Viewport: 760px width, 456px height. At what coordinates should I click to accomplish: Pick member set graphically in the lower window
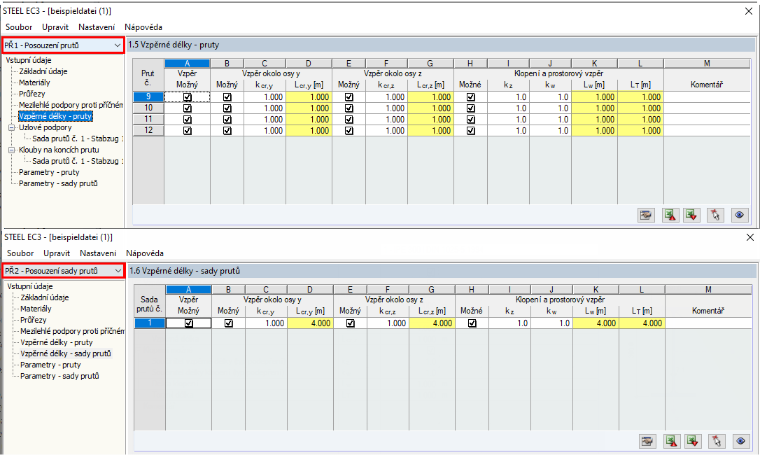coord(717,441)
